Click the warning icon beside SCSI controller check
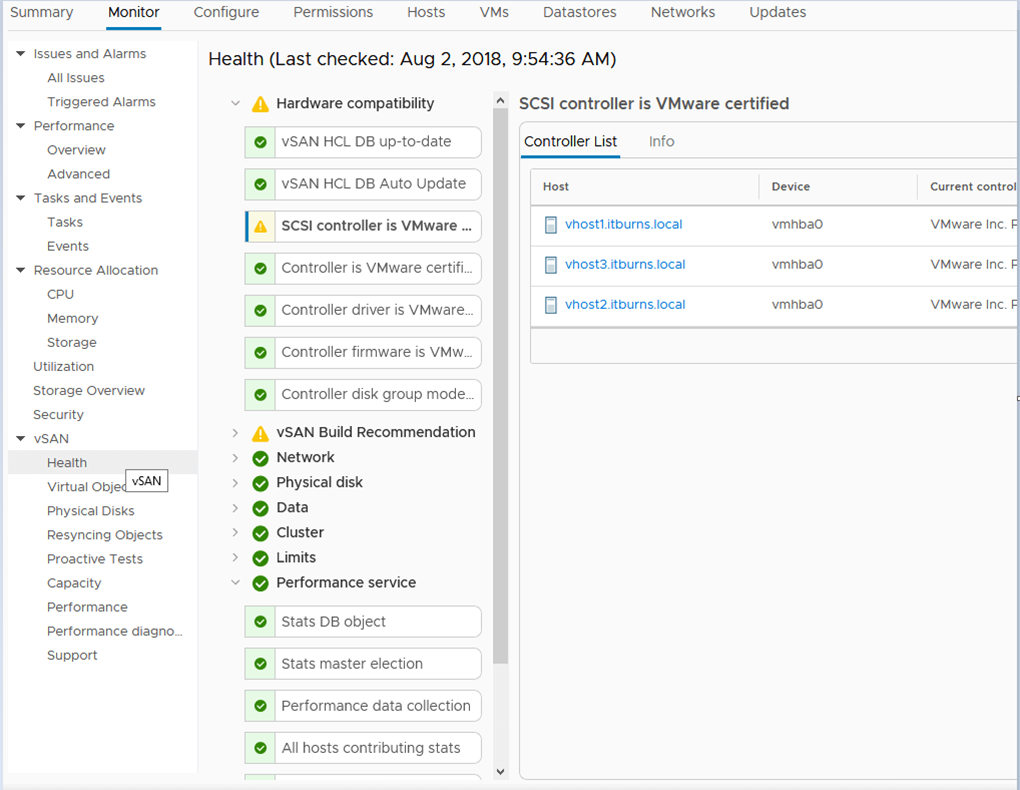1020x790 pixels. point(259,226)
